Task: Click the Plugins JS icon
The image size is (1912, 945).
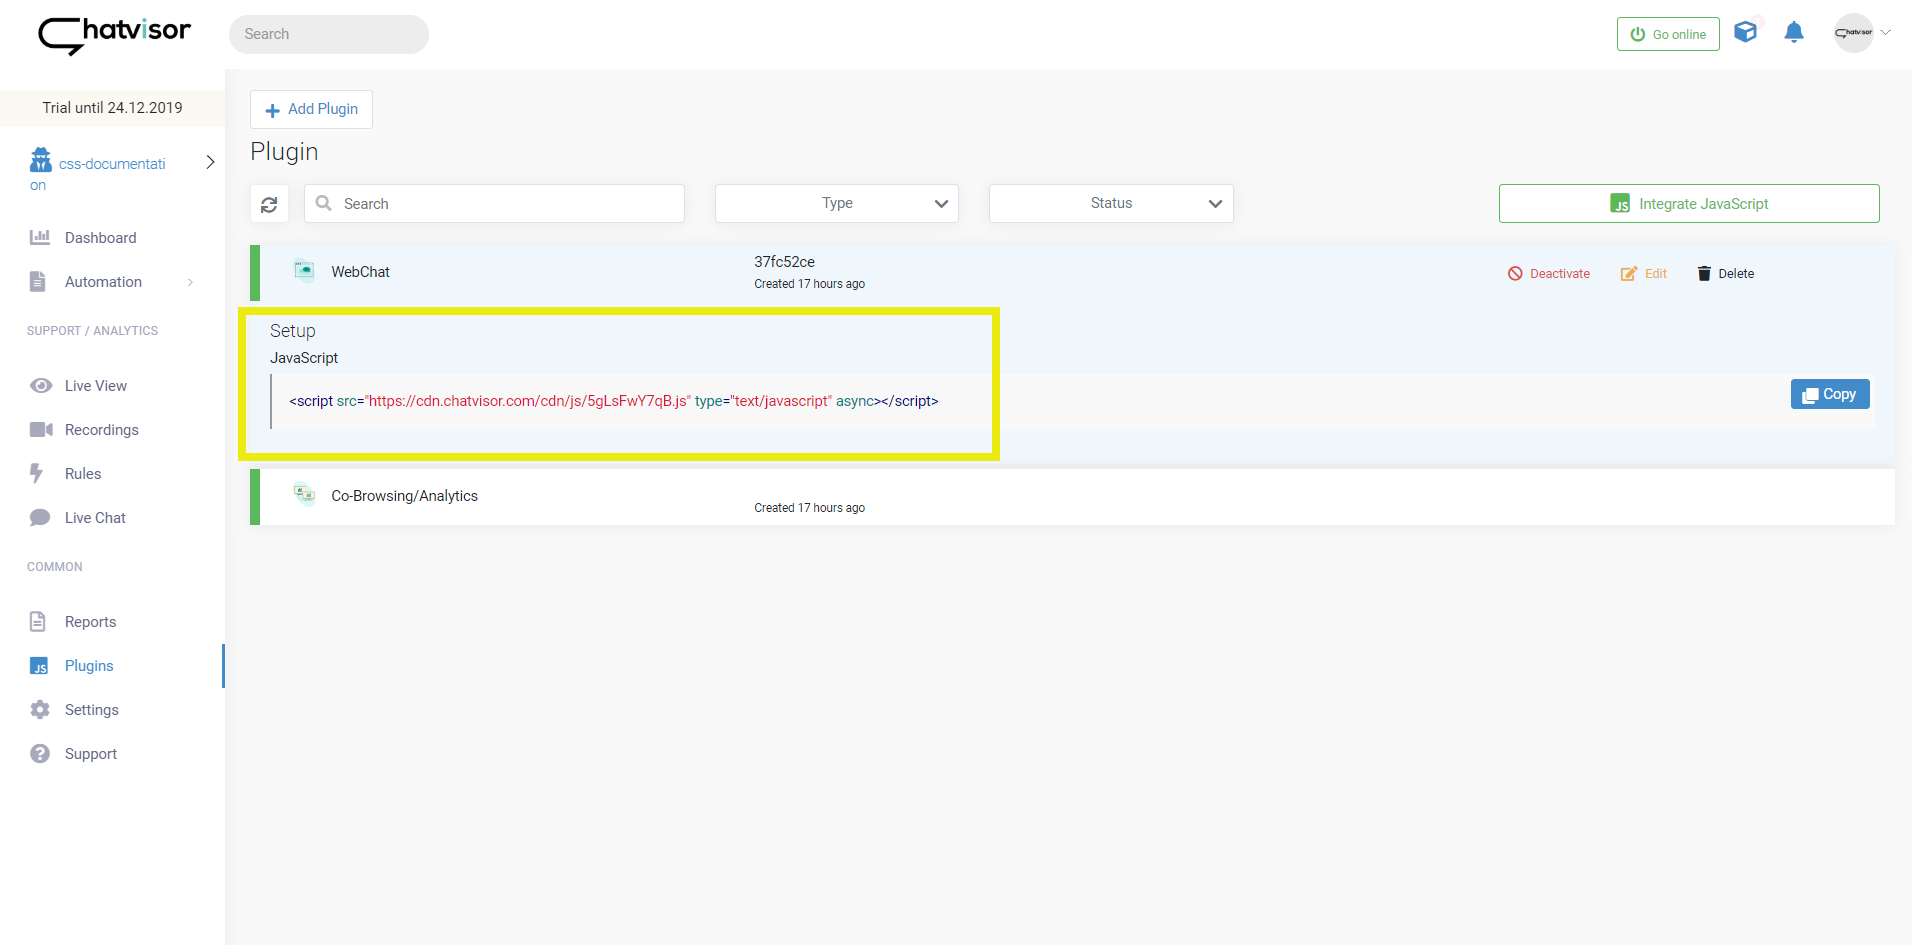Action: (39, 666)
